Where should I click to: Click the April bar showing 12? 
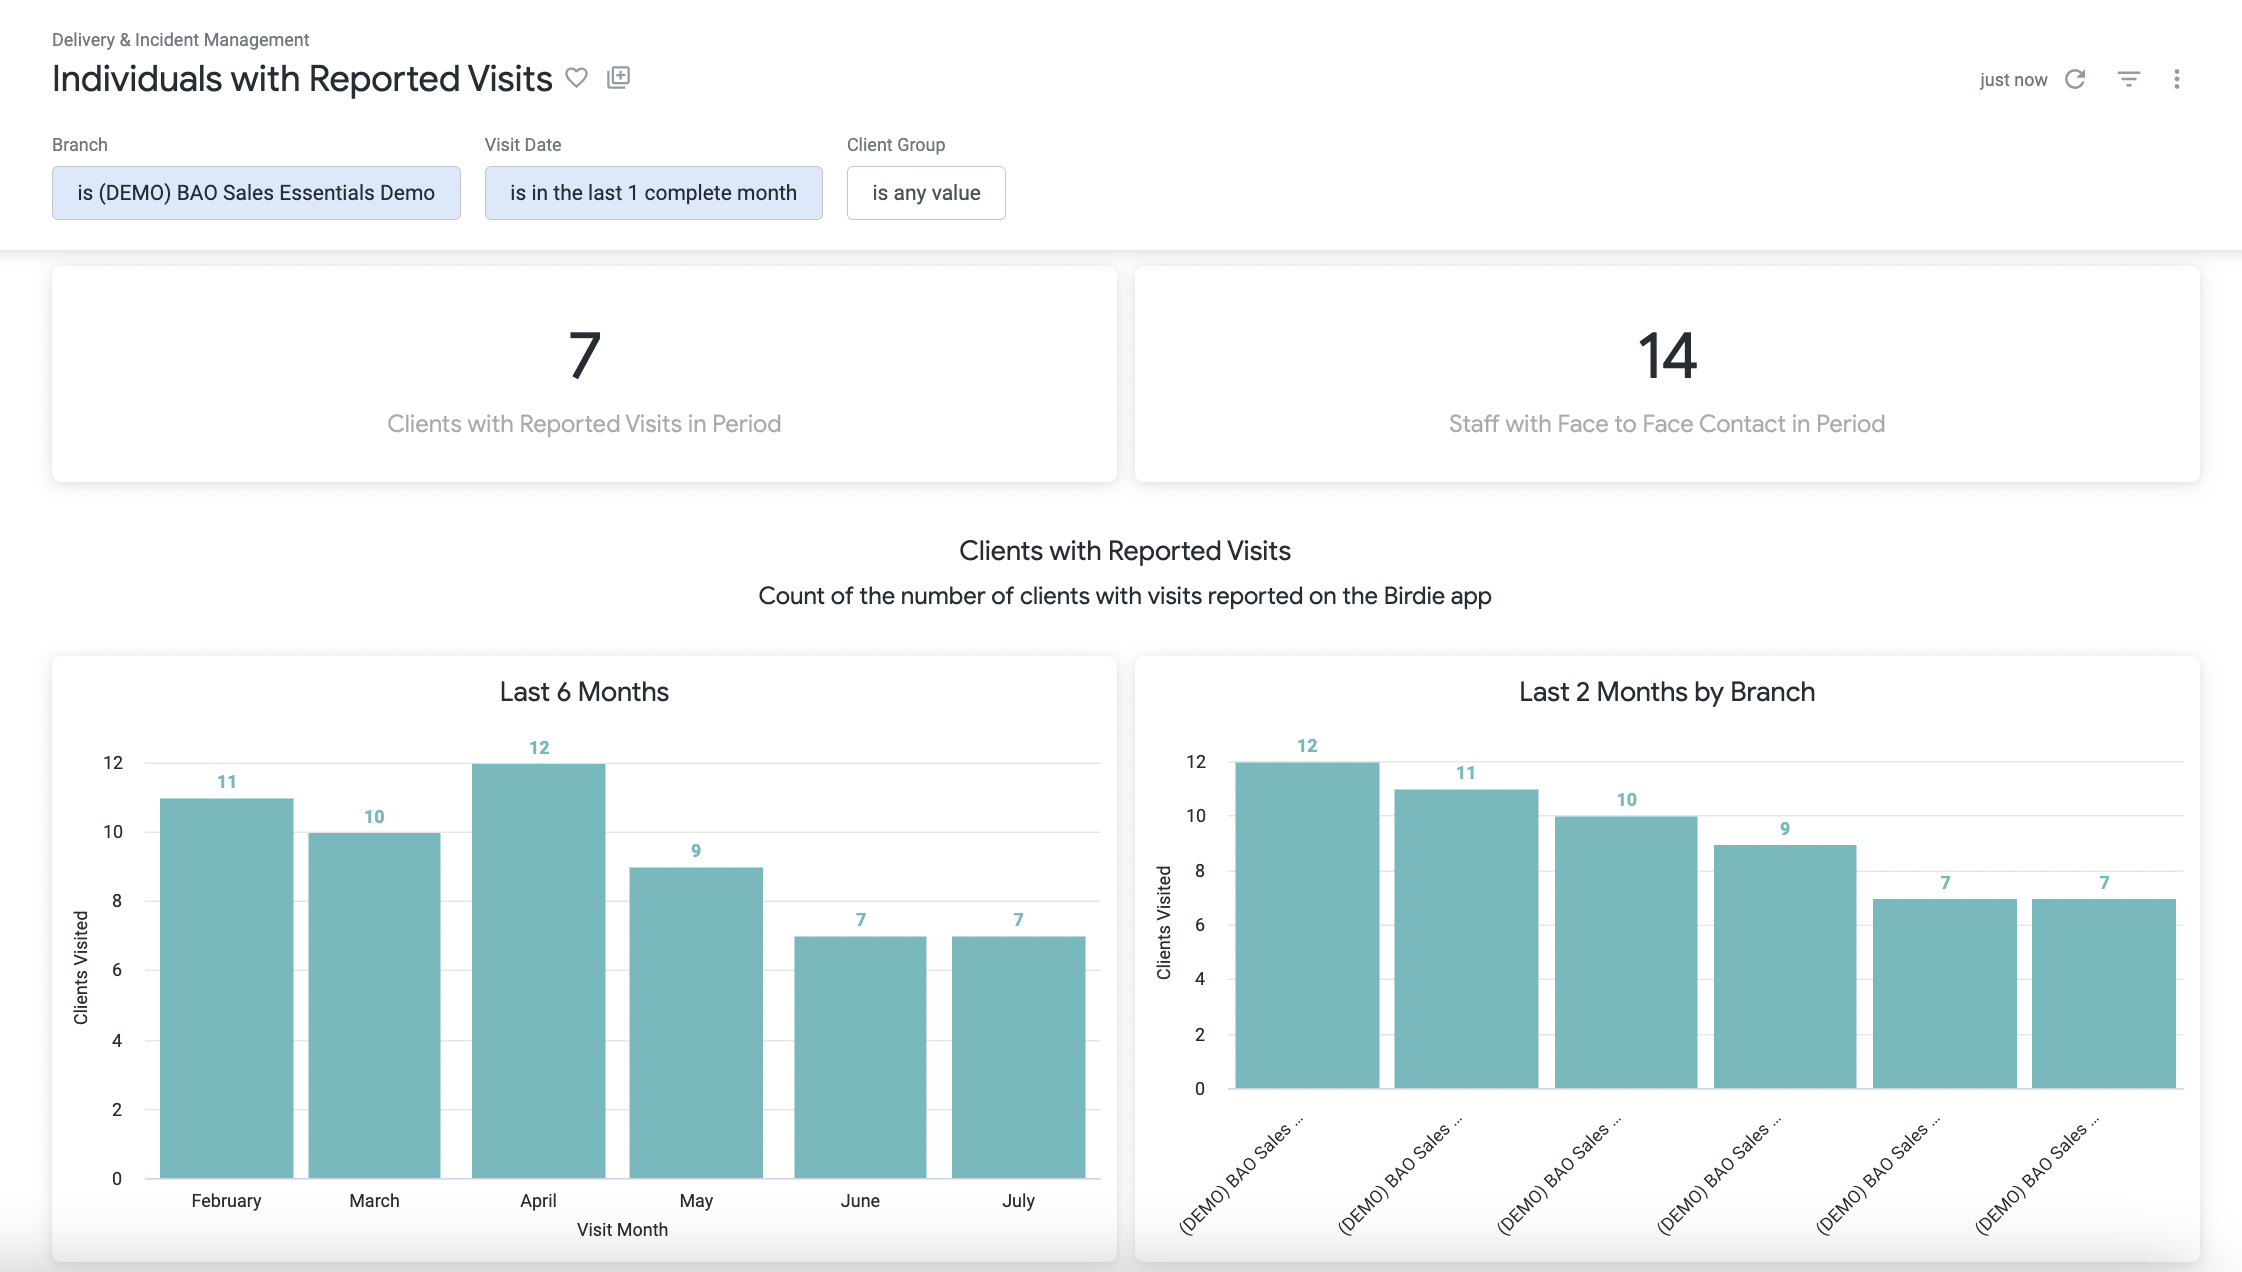tap(538, 970)
